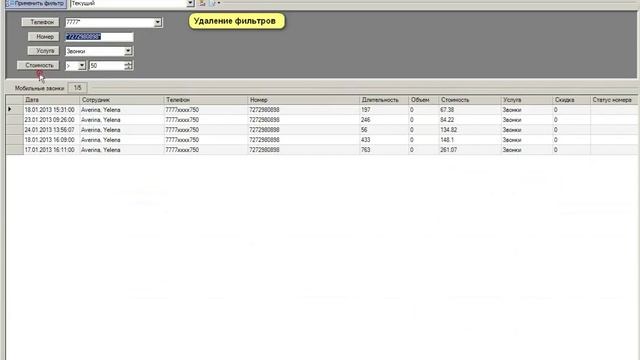Screen dimensions: 640x360
Task: Sort by the Сотрудник column header
Action: (x=121, y=100)
